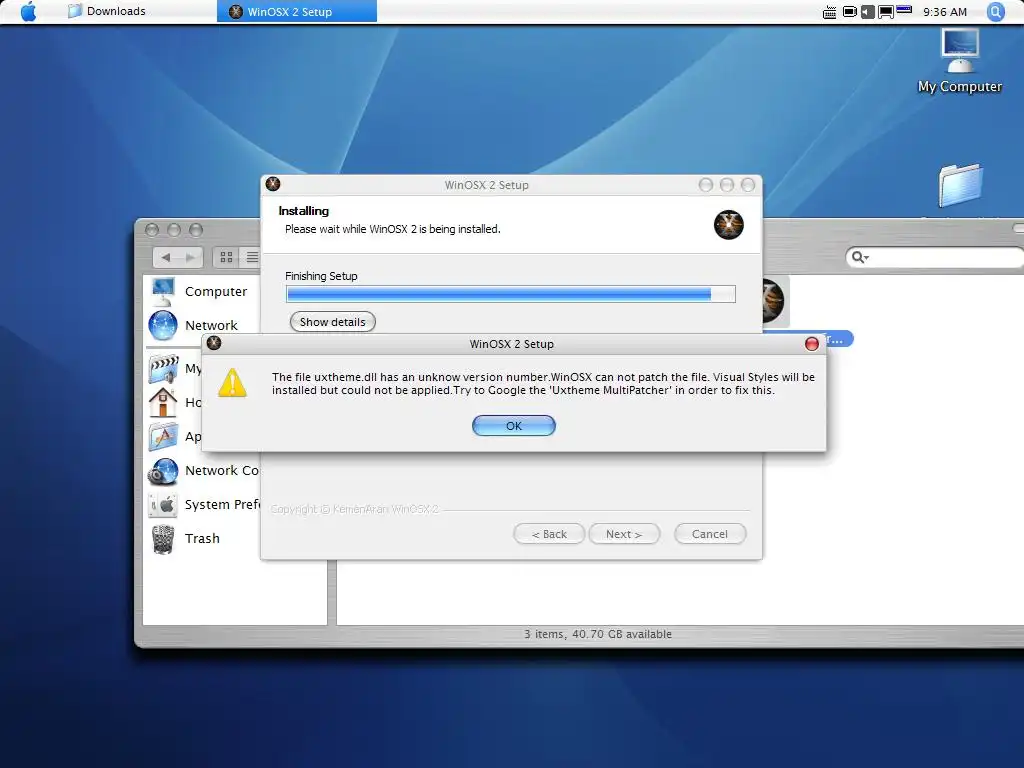Click the 9:36 AM clock
The width and height of the screenshot is (1024, 768).
[x=945, y=12]
